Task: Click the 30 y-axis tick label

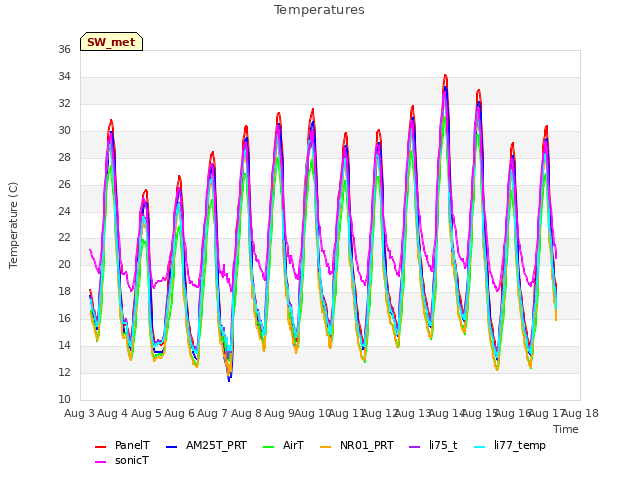Action: 64,130
